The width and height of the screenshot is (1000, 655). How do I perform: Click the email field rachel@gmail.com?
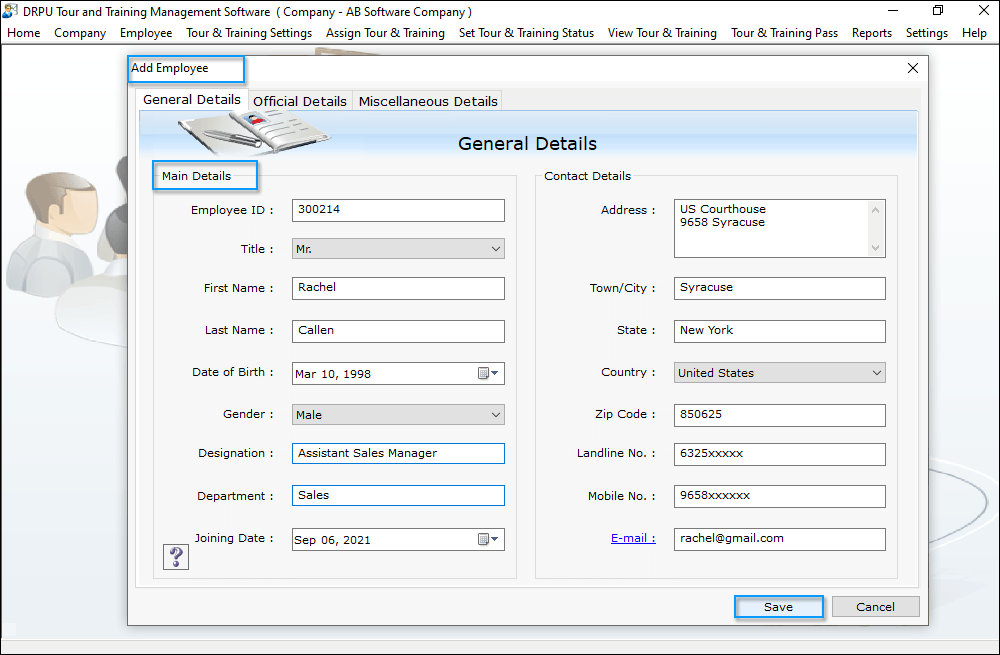click(779, 539)
